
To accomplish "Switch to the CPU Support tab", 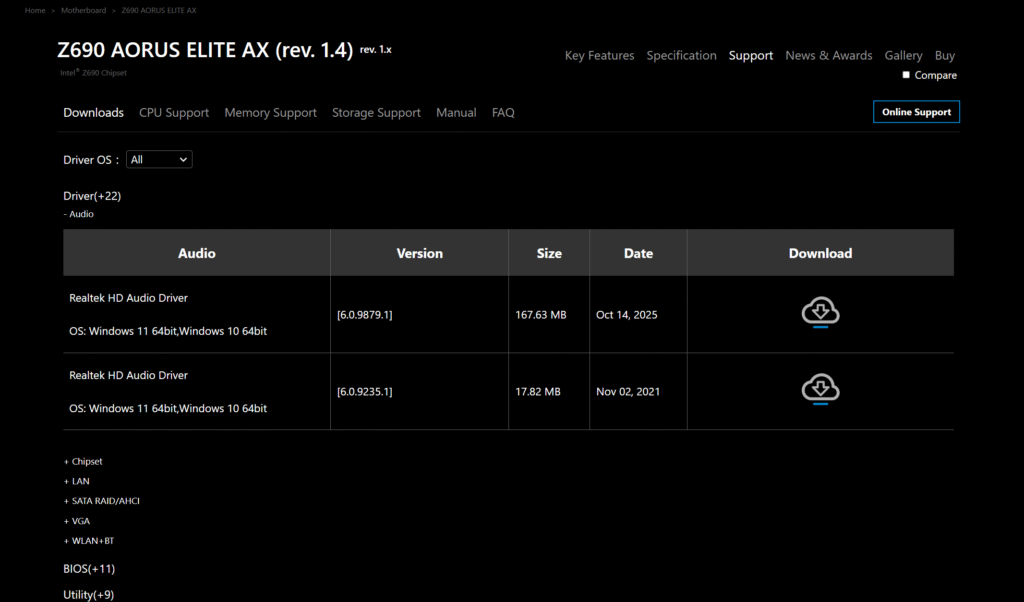I will [x=174, y=113].
